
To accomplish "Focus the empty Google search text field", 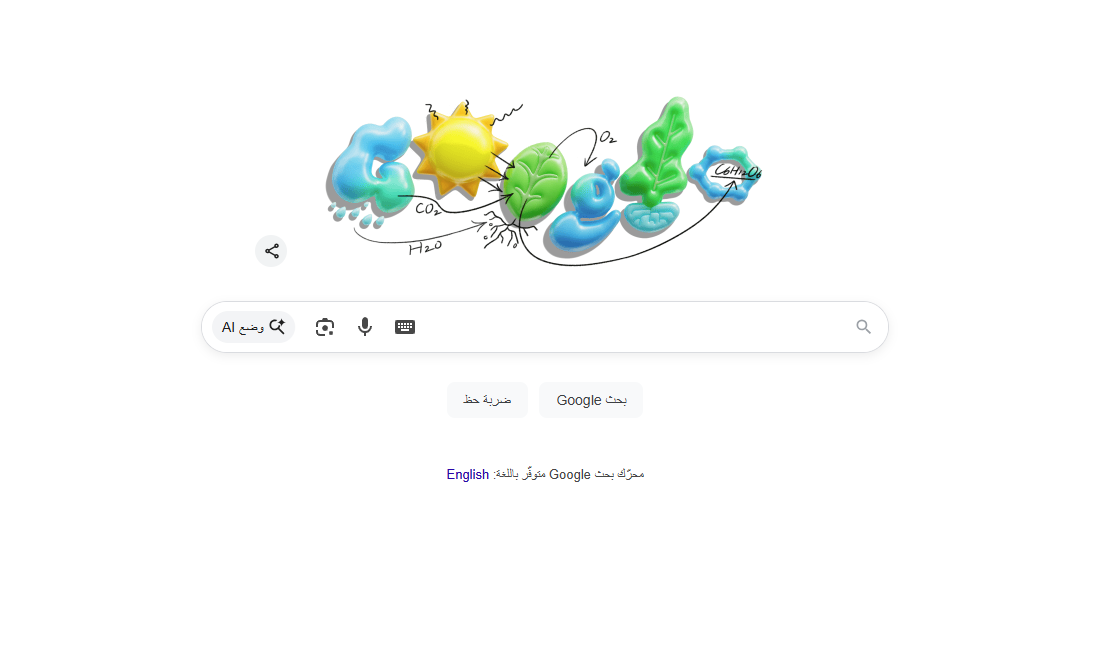I will (634, 327).
